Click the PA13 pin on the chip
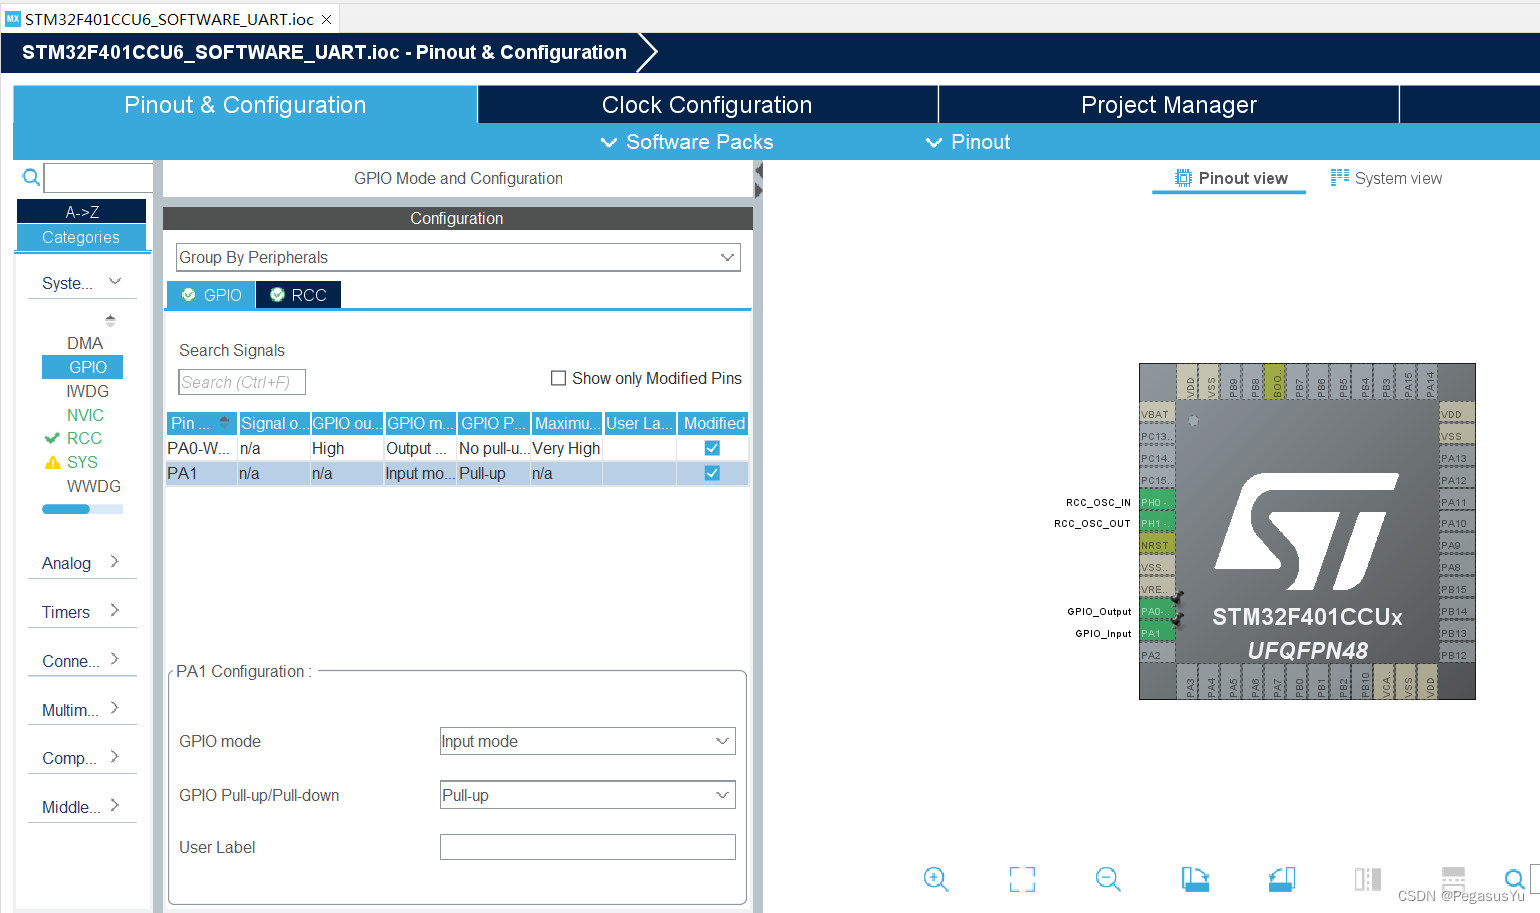 click(x=1457, y=459)
